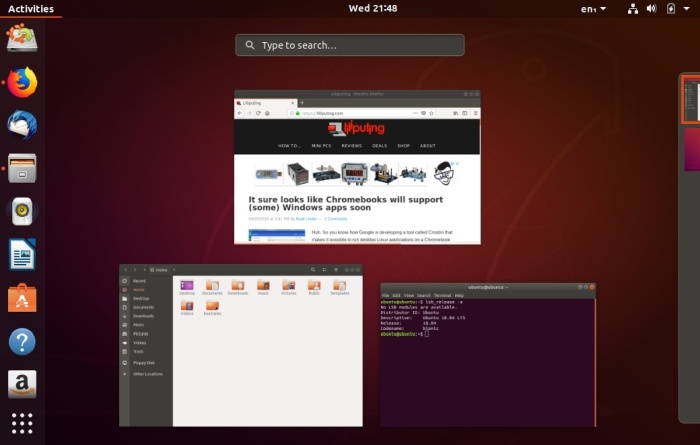Click the wired network status icon
700x445 pixels.
pos(633,8)
